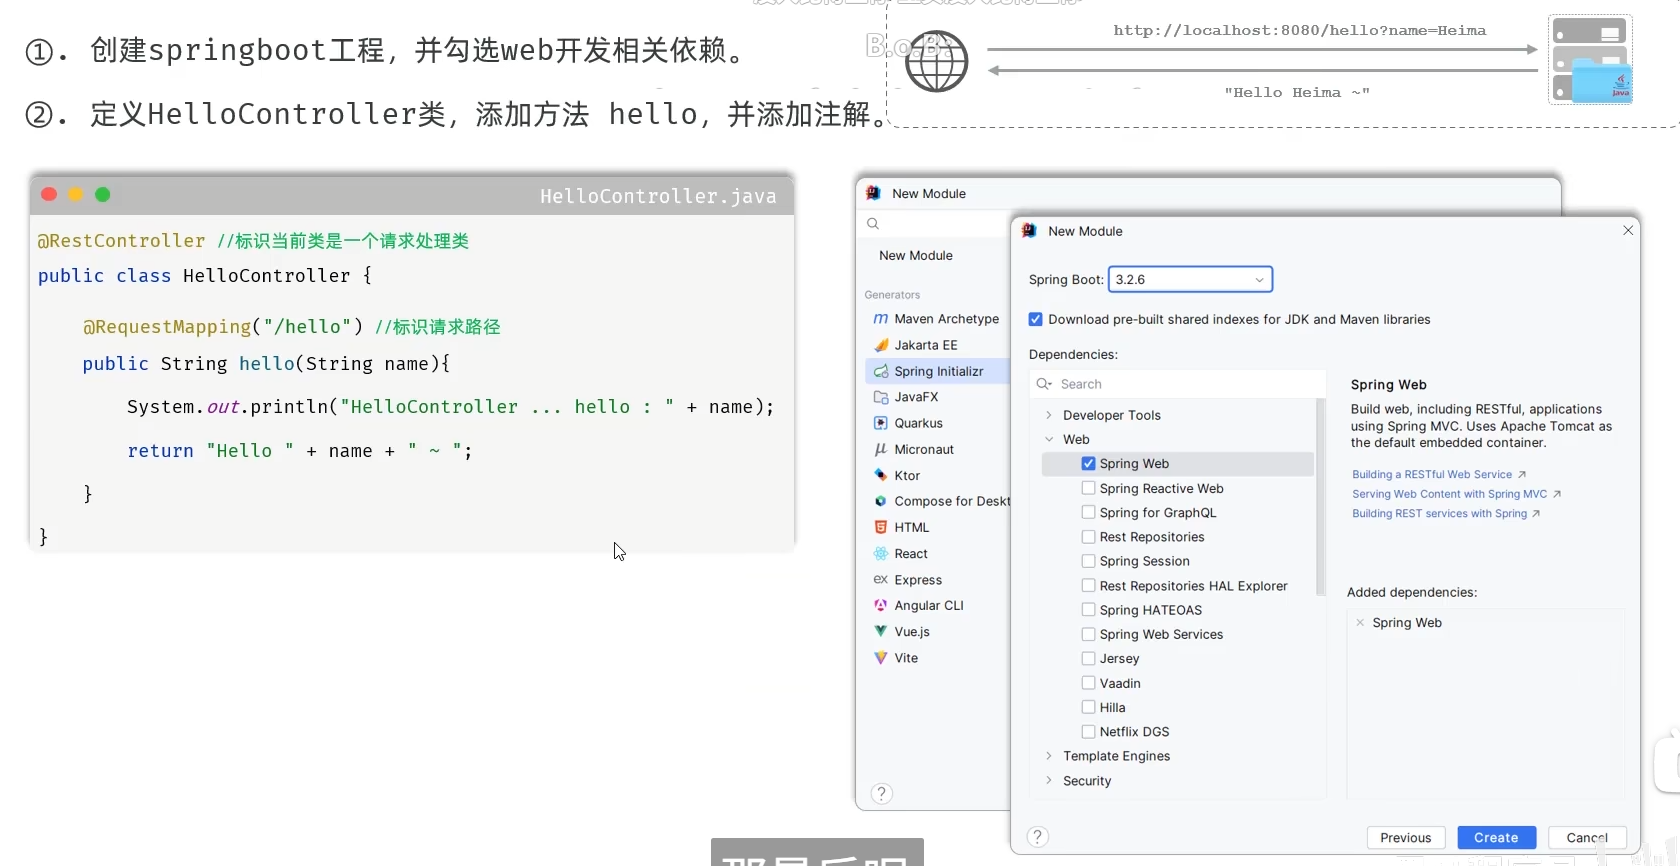1680x866 pixels.
Task: Open the Spring Boot version dropdown
Action: click(x=1190, y=279)
